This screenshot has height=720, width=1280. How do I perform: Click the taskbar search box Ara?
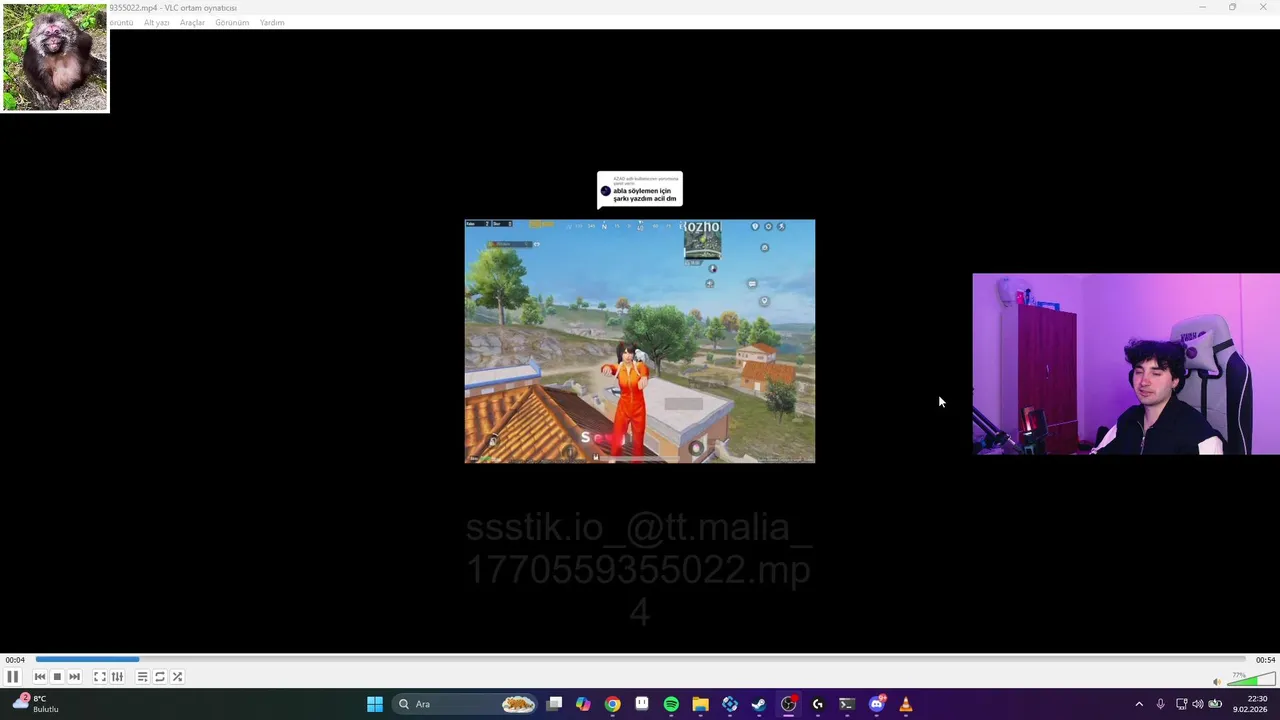[x=466, y=704]
